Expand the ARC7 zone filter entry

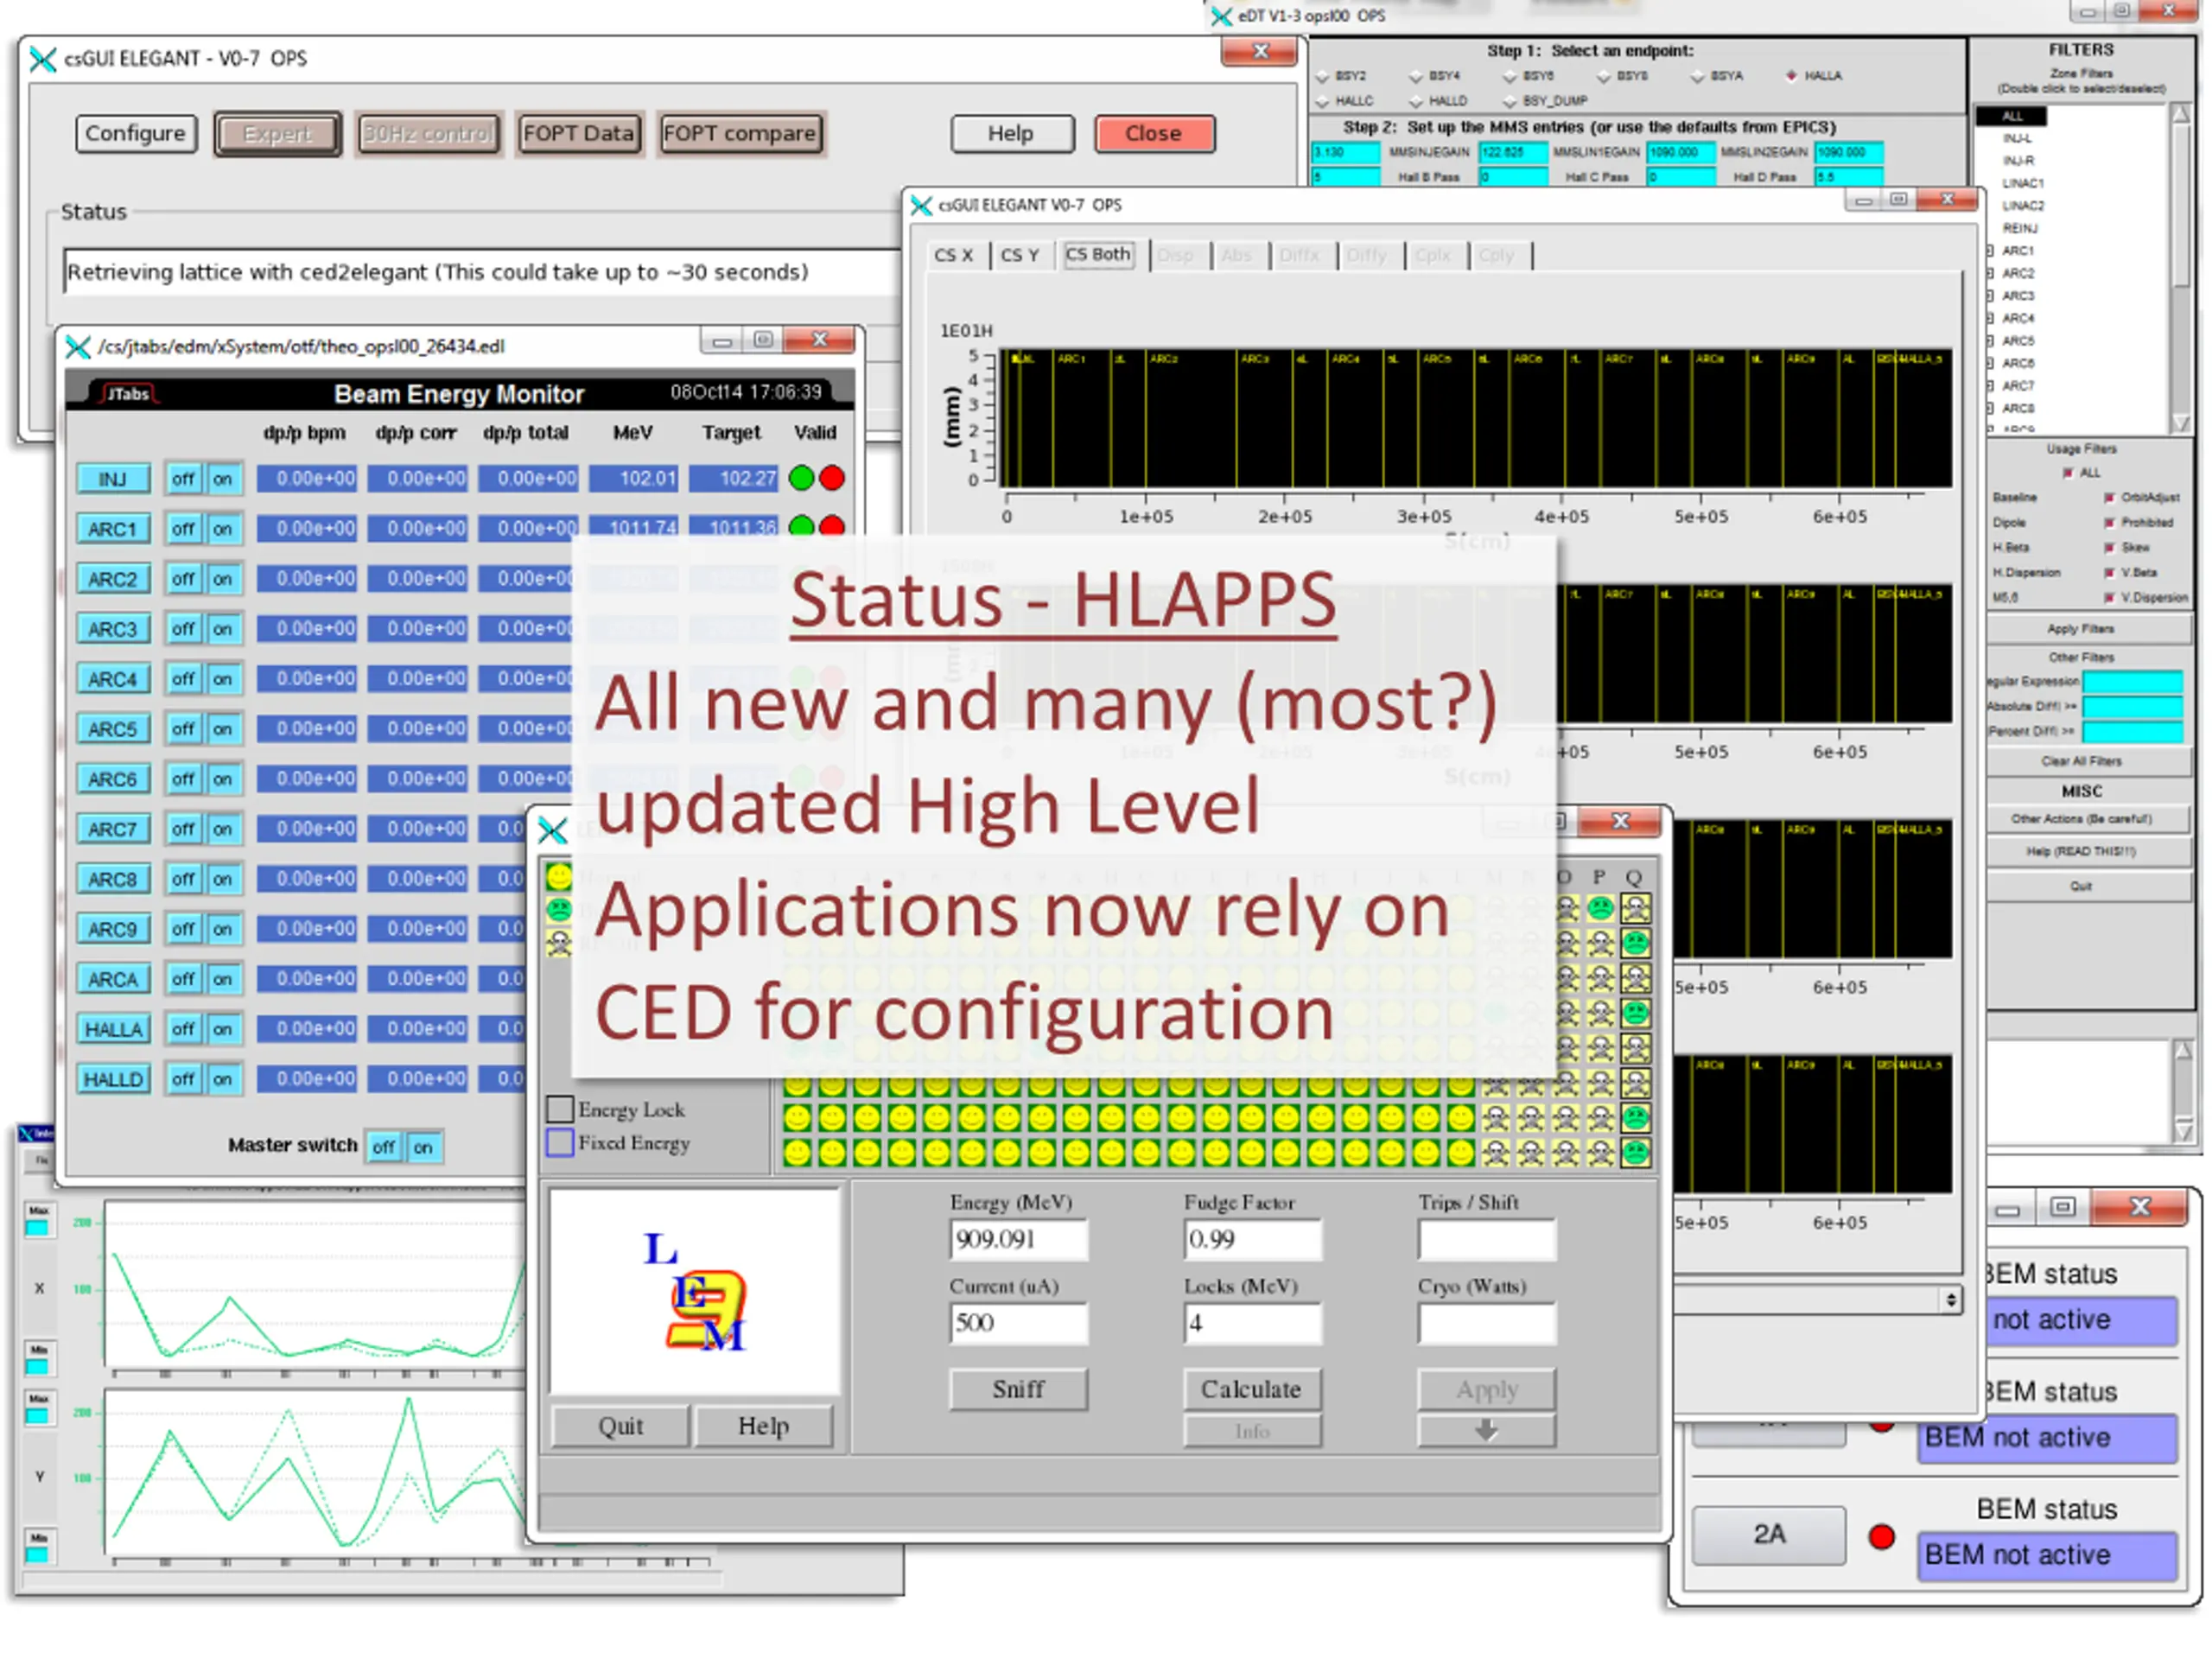(1991, 386)
